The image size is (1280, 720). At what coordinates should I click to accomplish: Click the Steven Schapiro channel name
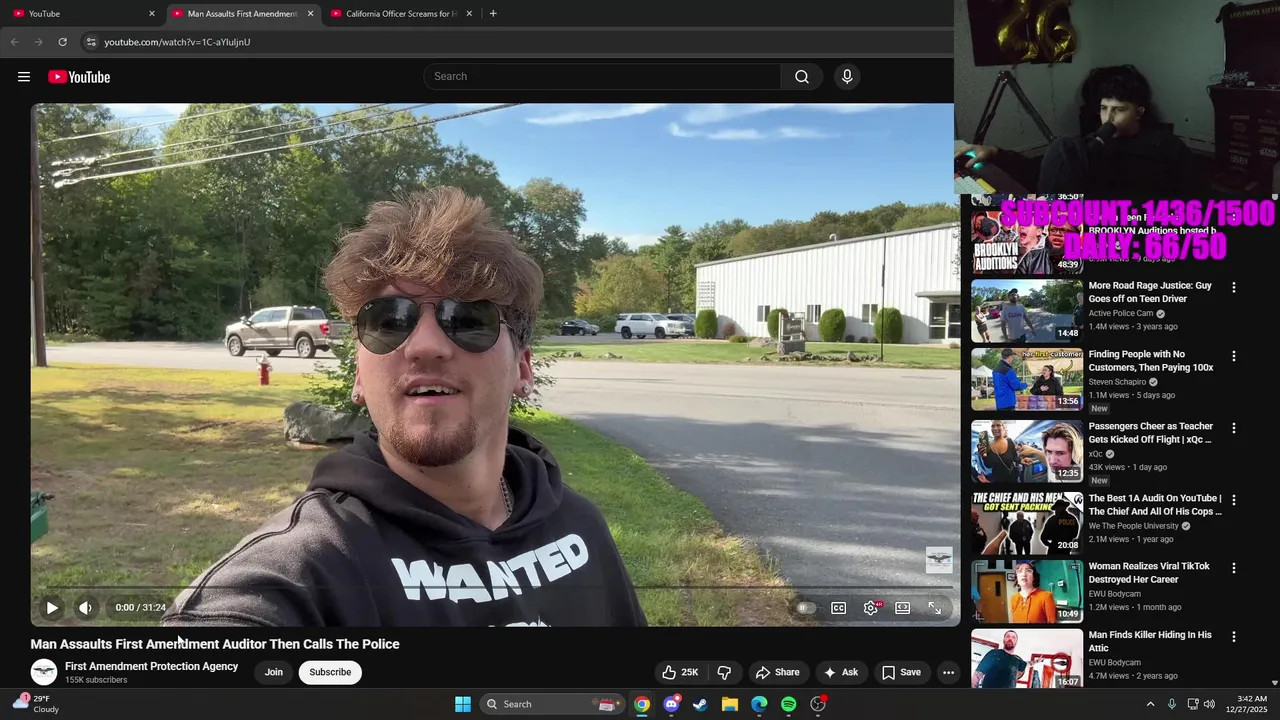tap(1117, 382)
